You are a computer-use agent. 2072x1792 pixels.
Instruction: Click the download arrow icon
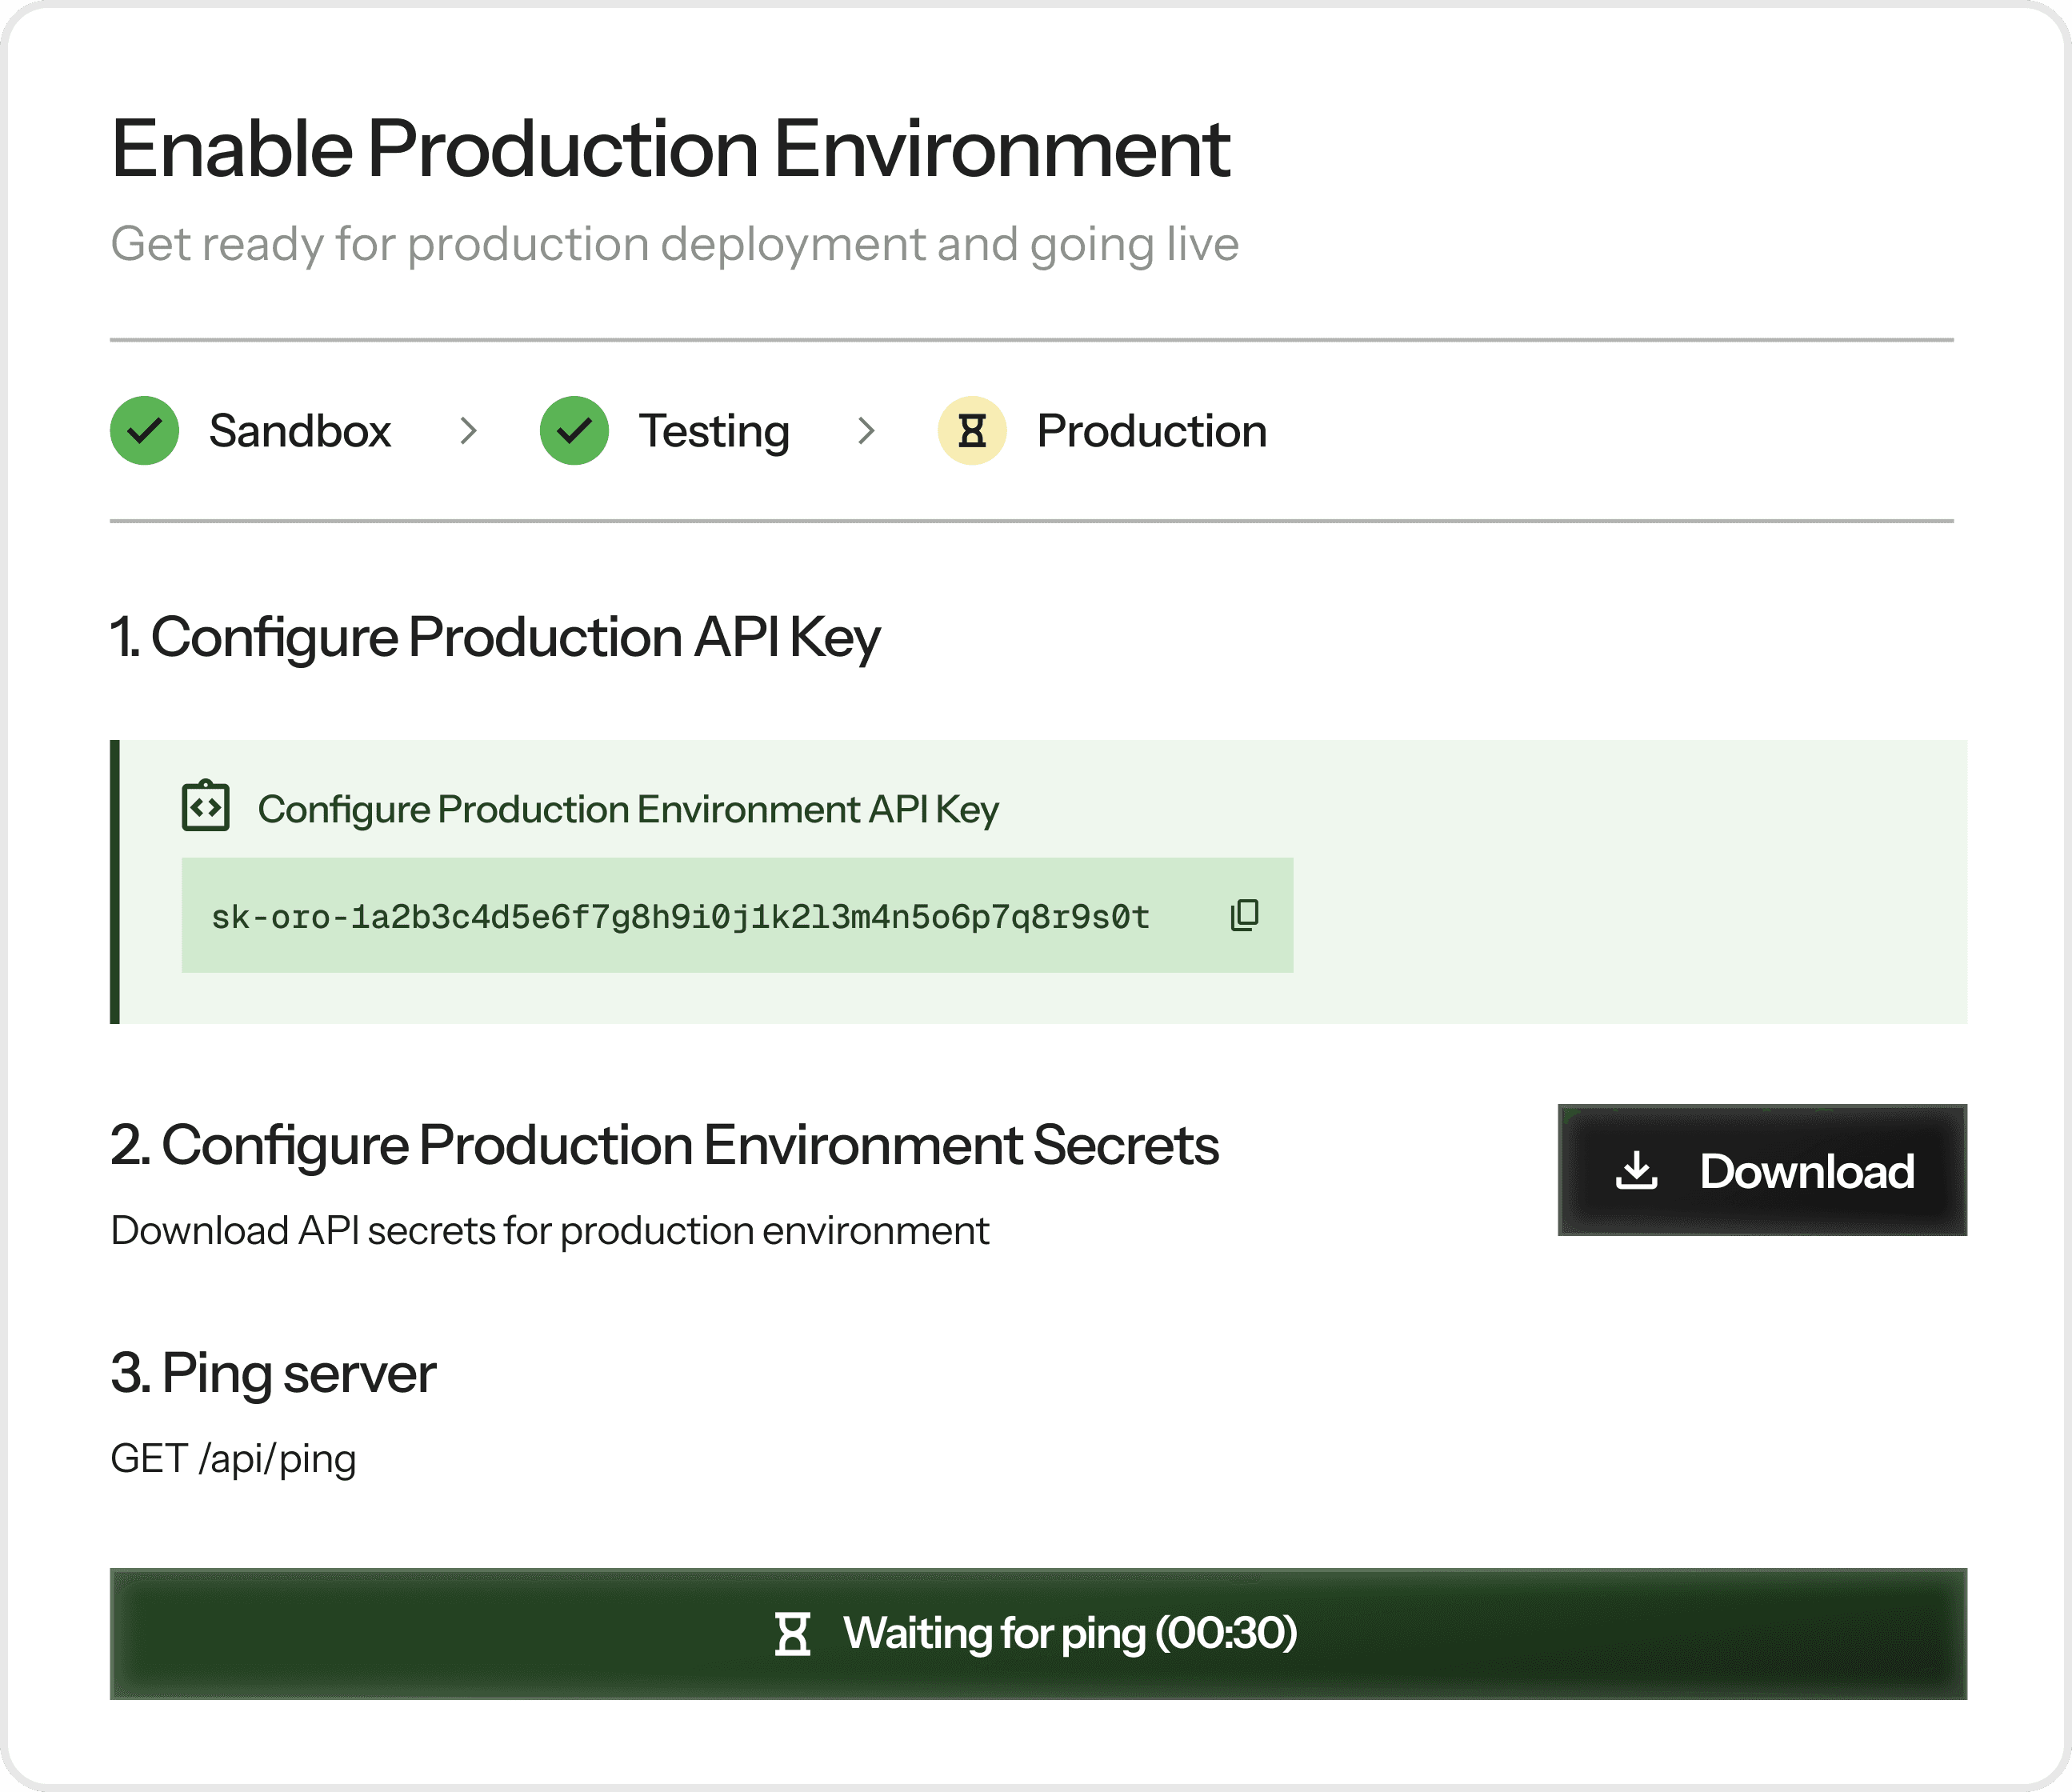[1636, 1170]
